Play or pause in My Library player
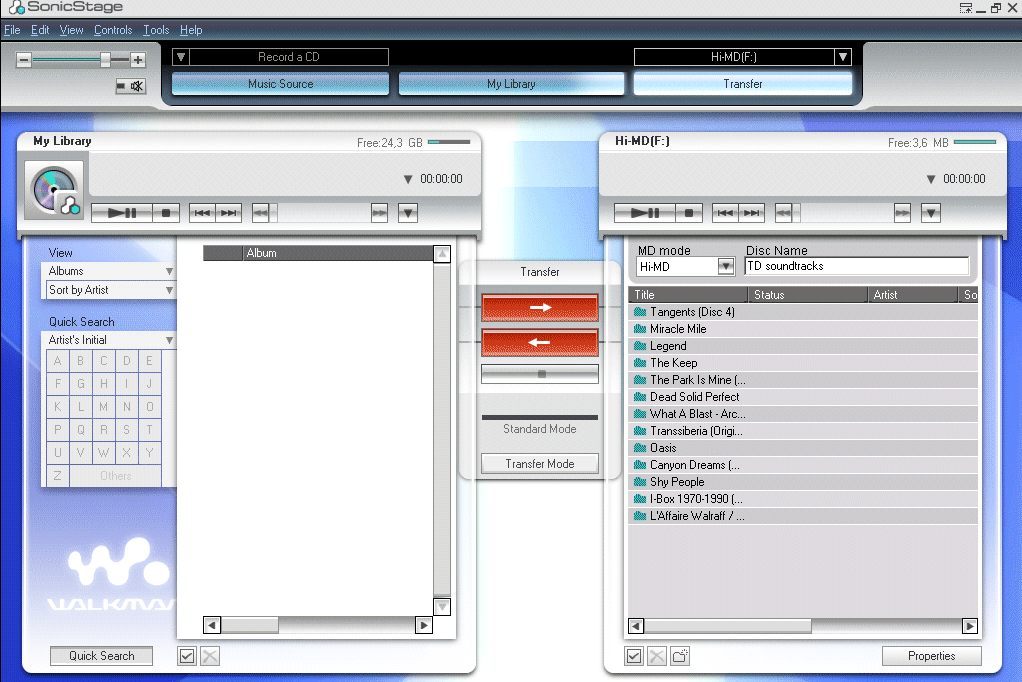 pyautogui.click(x=122, y=213)
